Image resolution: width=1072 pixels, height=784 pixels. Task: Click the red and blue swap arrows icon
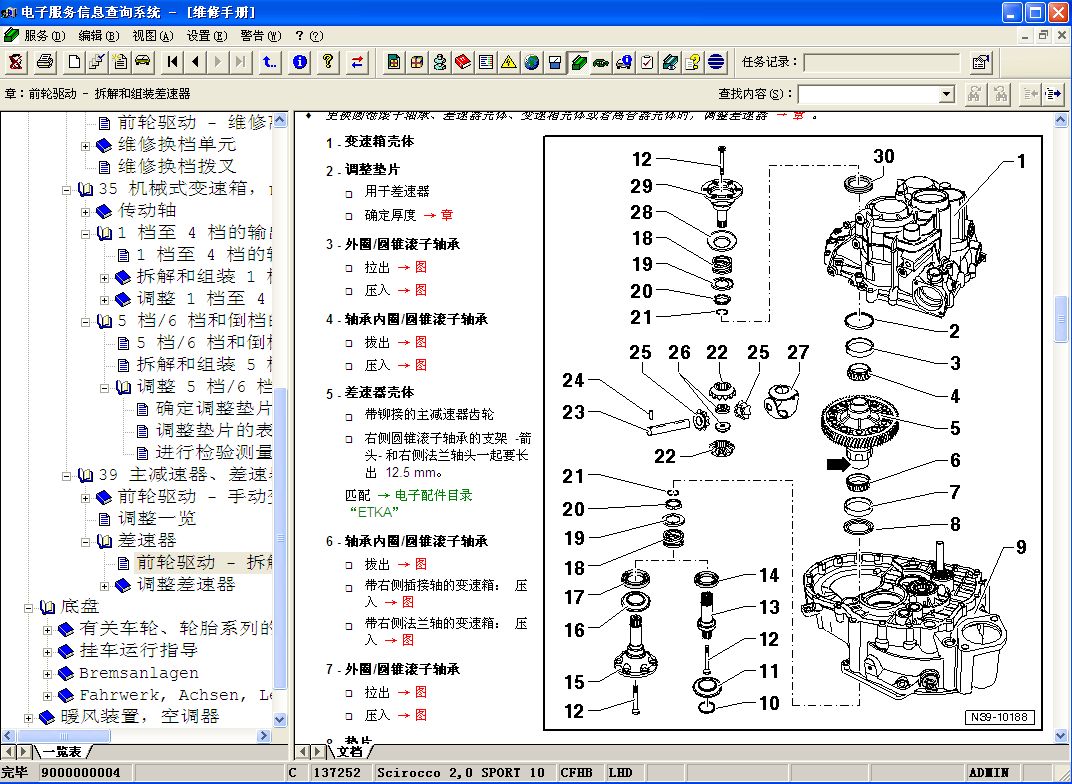pyautogui.click(x=357, y=62)
